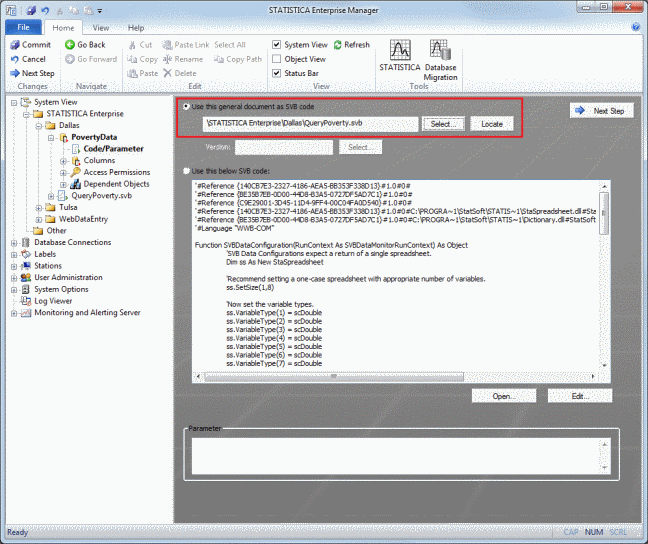Image resolution: width=648 pixels, height=544 pixels.
Task: Click the Next Step button in the pane
Action: 602,111
